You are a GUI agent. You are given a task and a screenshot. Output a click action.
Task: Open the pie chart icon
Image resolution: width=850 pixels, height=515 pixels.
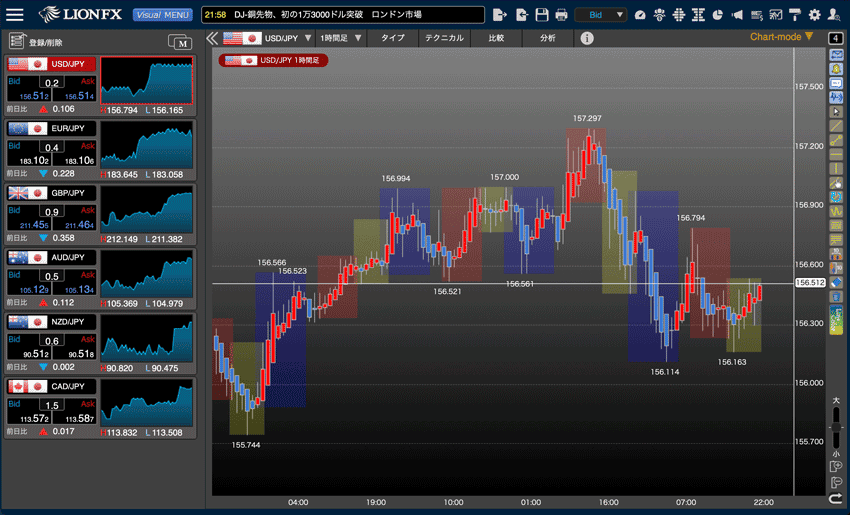(x=719, y=15)
